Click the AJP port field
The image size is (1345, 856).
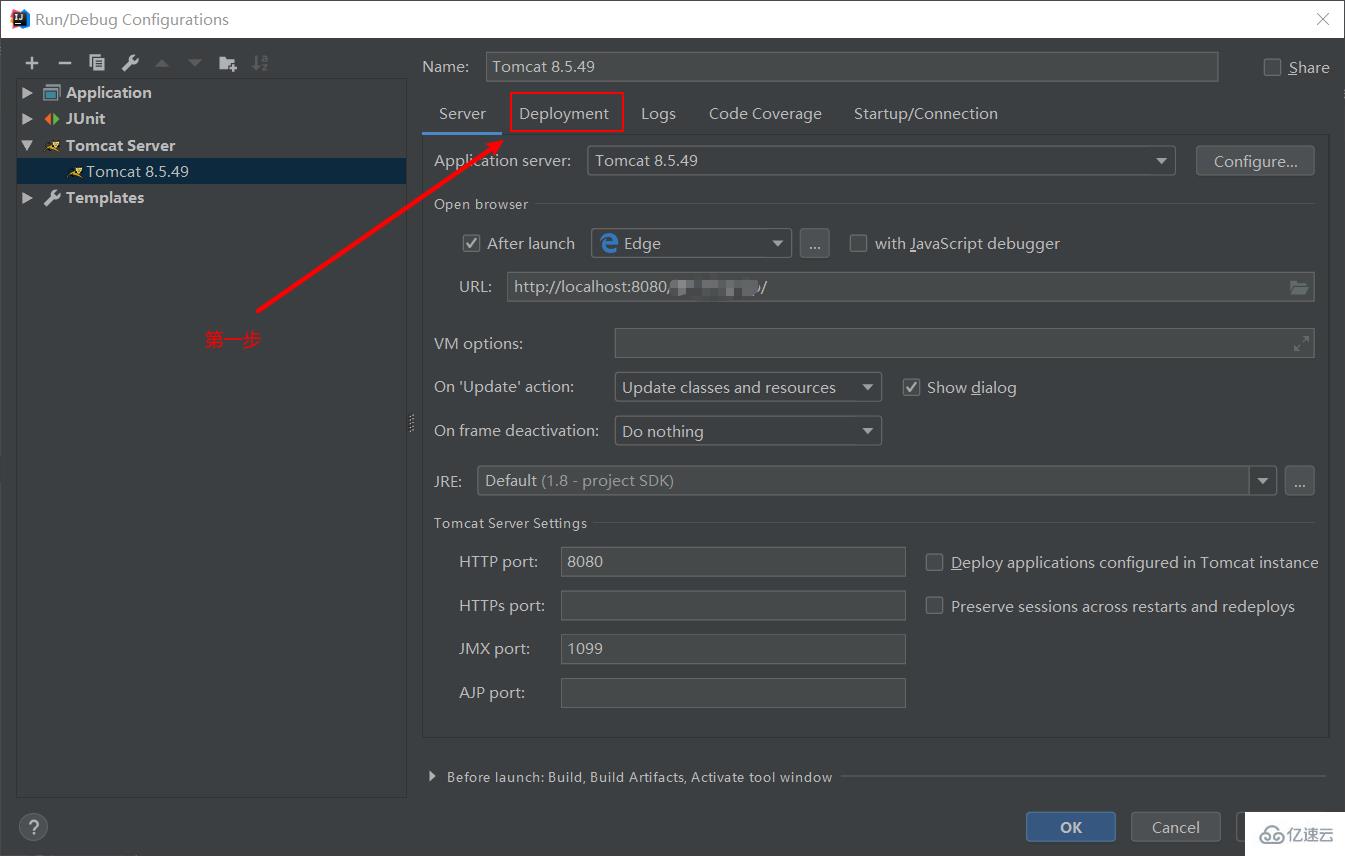point(733,693)
